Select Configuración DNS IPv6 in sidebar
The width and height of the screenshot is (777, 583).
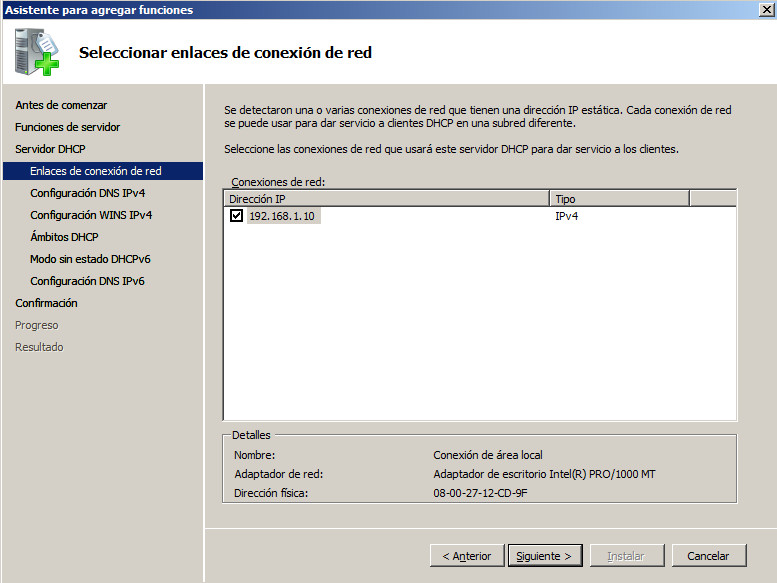click(87, 281)
